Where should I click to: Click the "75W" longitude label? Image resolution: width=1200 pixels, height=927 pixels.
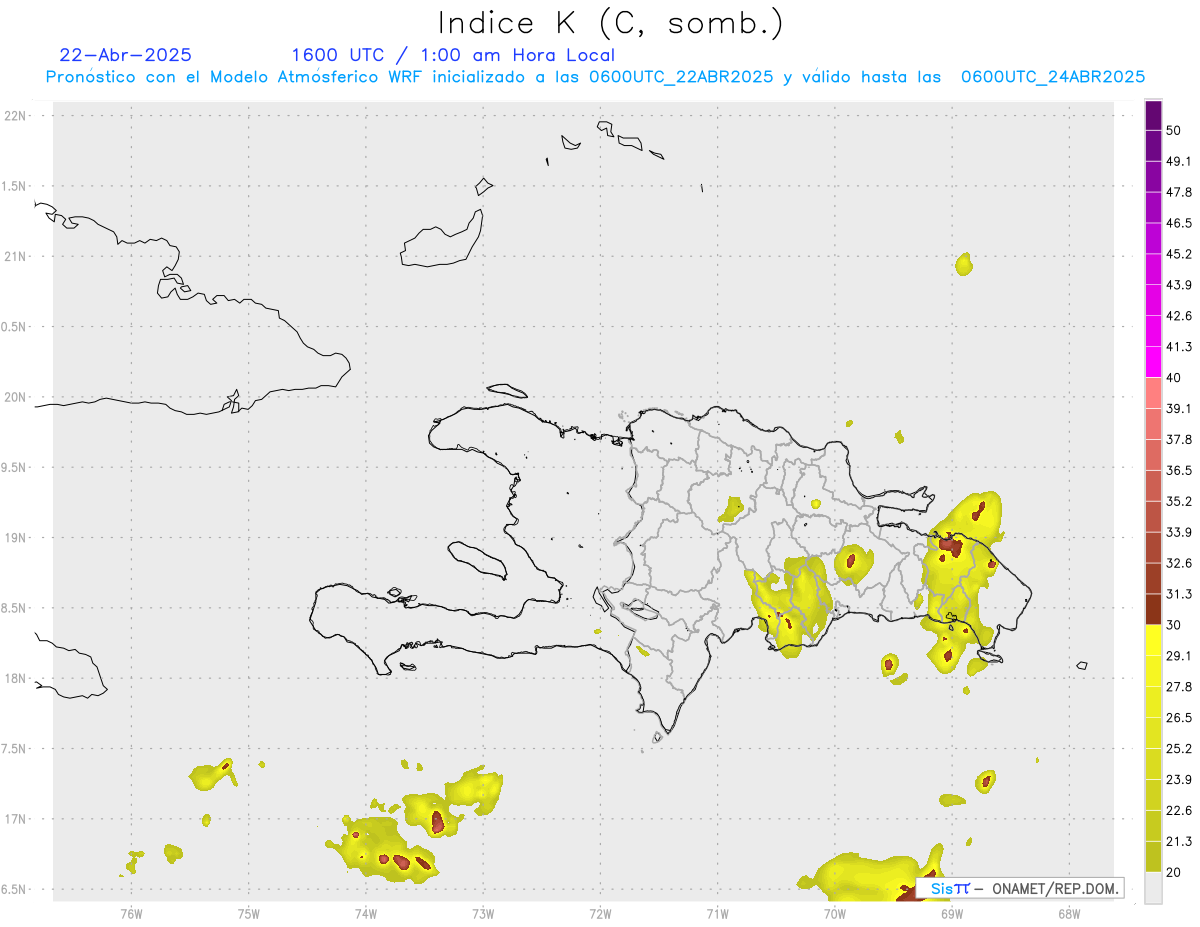click(248, 913)
